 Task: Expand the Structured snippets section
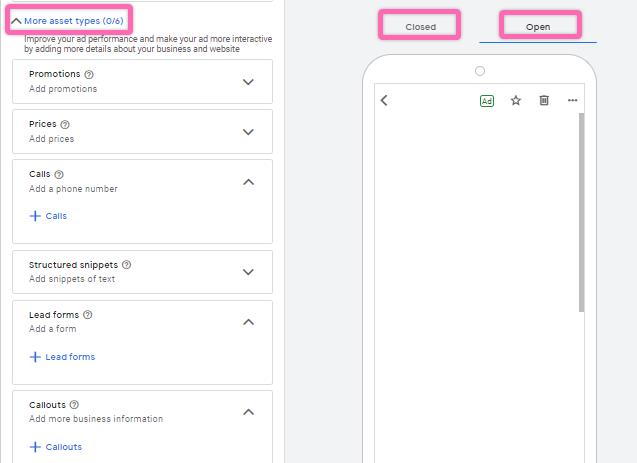pos(249,272)
